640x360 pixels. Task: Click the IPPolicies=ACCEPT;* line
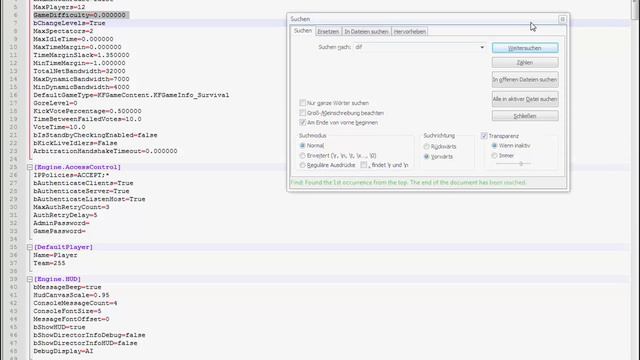click(71, 175)
